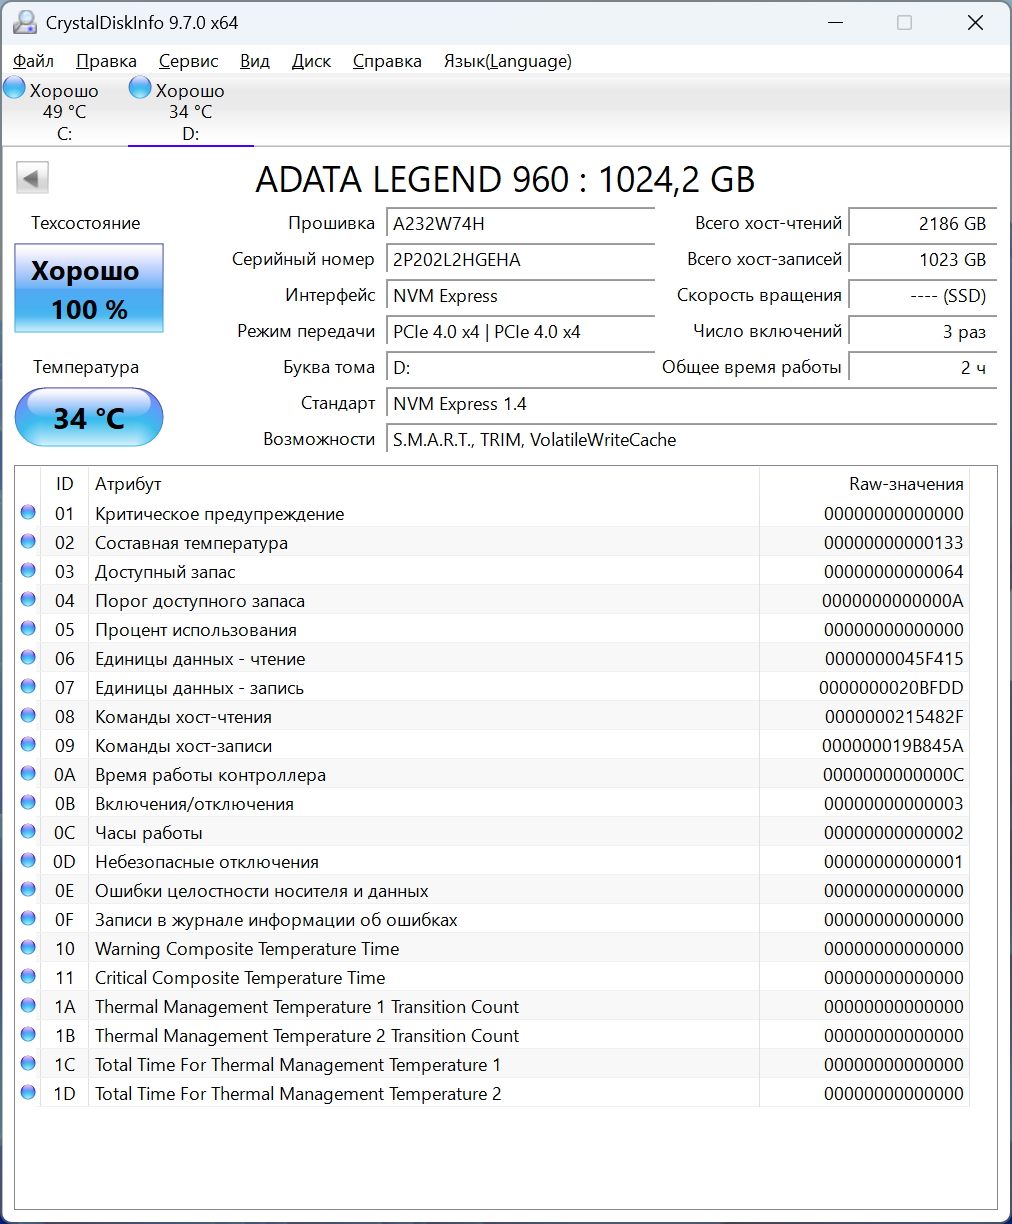The width and height of the screenshot is (1012, 1224).
Task: Open the Сервис menu
Action: coord(188,61)
